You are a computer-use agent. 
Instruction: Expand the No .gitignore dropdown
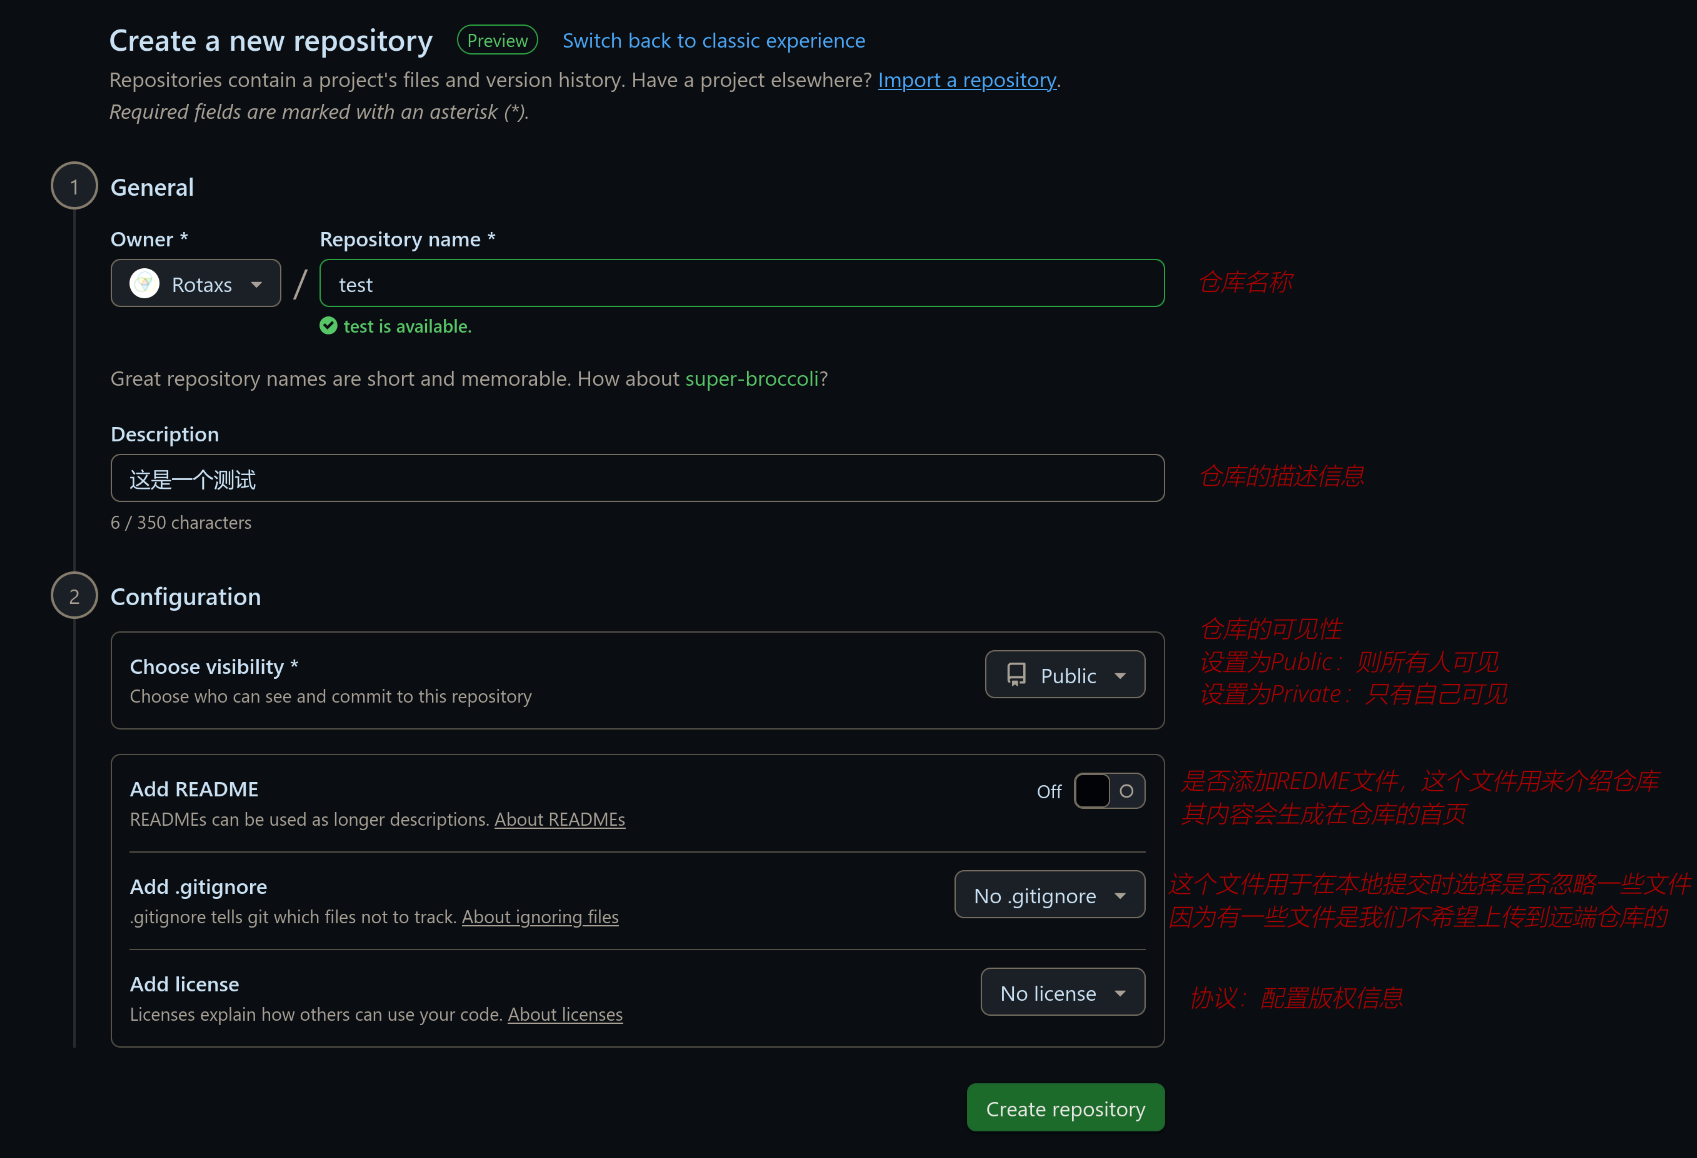tap(1049, 895)
